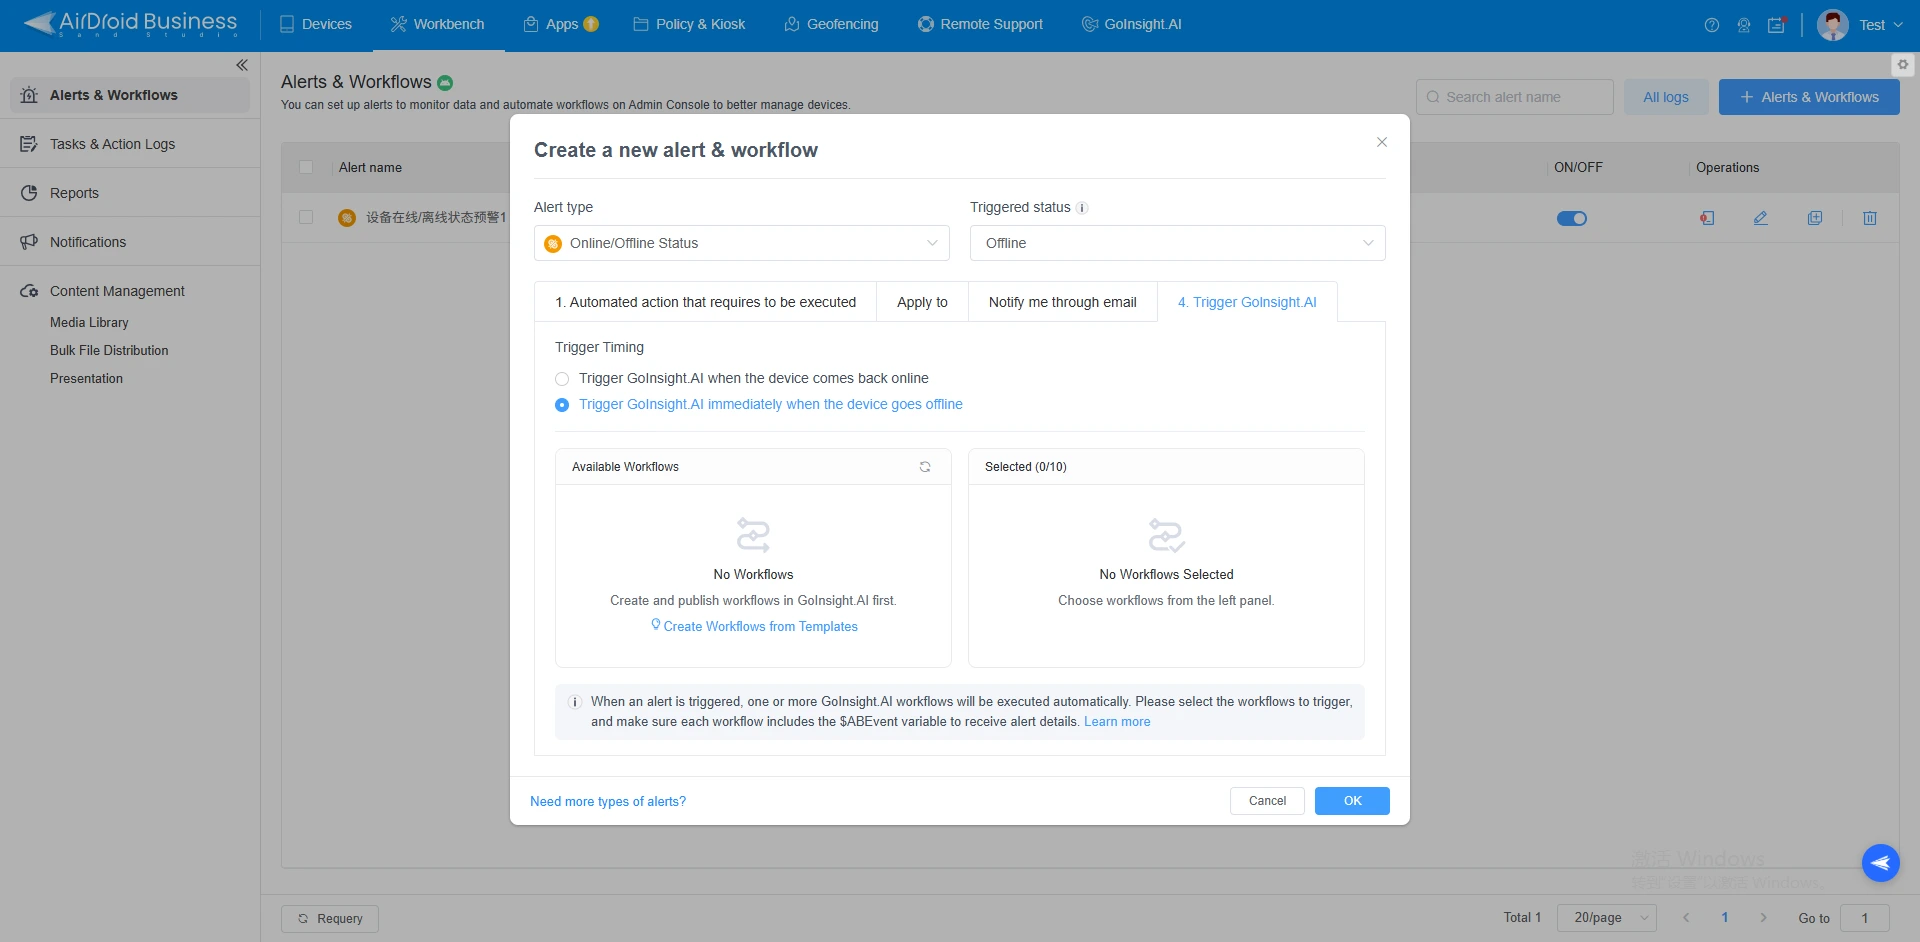
Task: Check the checkbox for the first alert row
Action: pos(306,217)
